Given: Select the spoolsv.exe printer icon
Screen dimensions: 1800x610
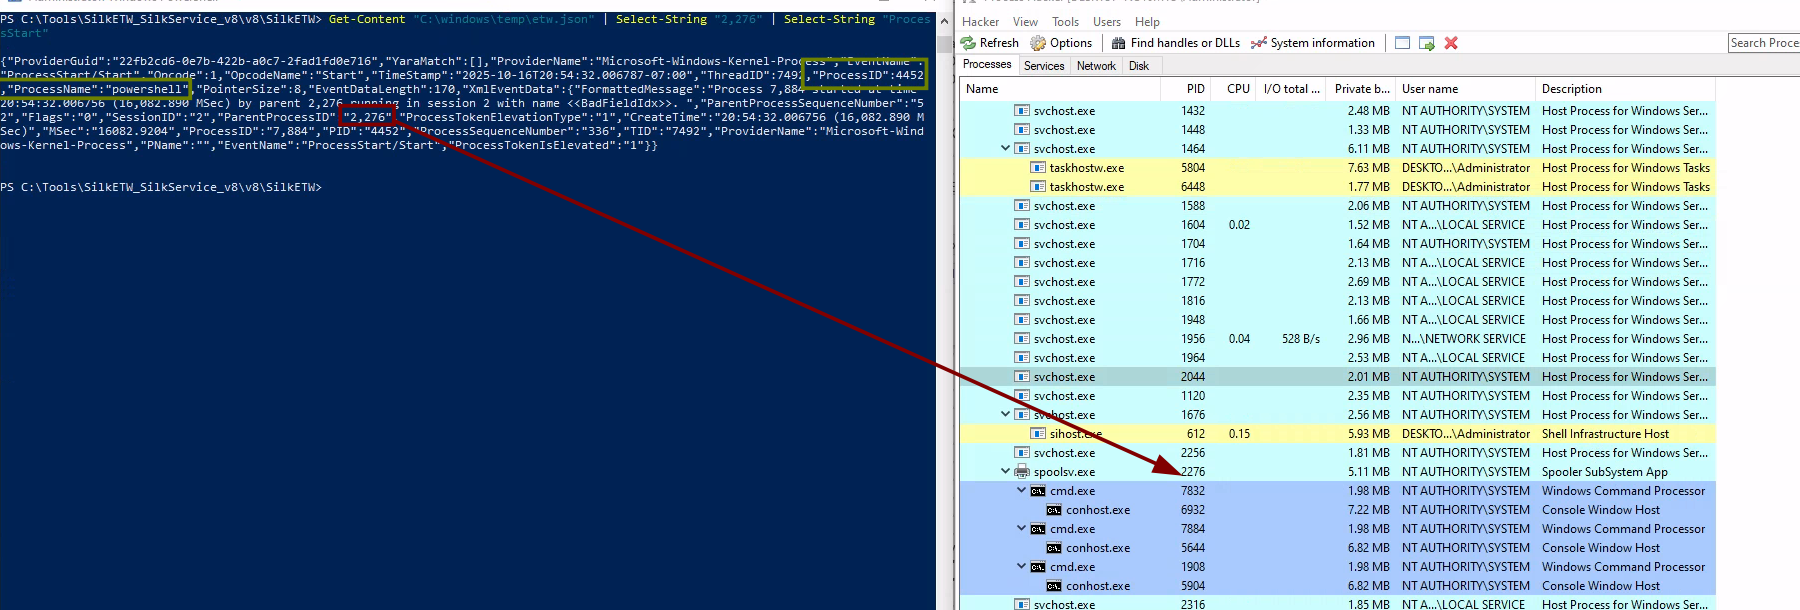Looking at the screenshot, I should coord(1022,472).
